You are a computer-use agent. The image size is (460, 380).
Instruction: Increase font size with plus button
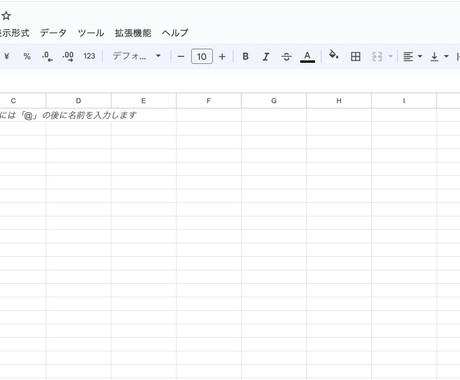point(222,57)
